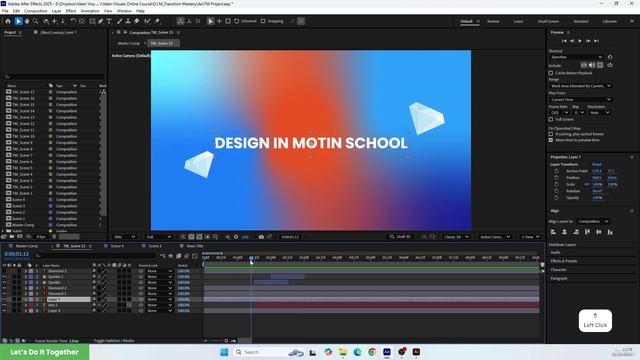Click Align Top icon in Align panel

(587, 232)
